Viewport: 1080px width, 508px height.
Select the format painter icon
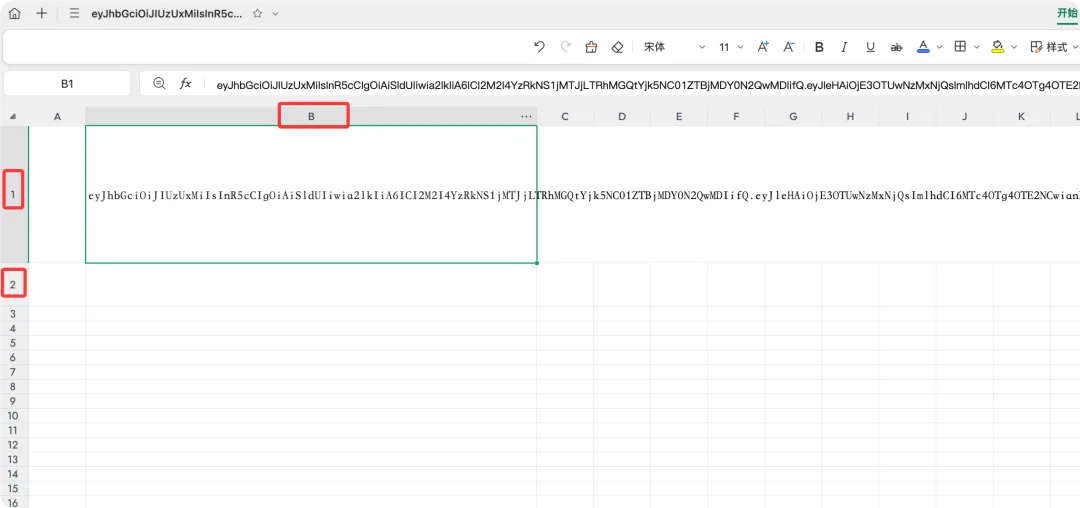tap(591, 47)
